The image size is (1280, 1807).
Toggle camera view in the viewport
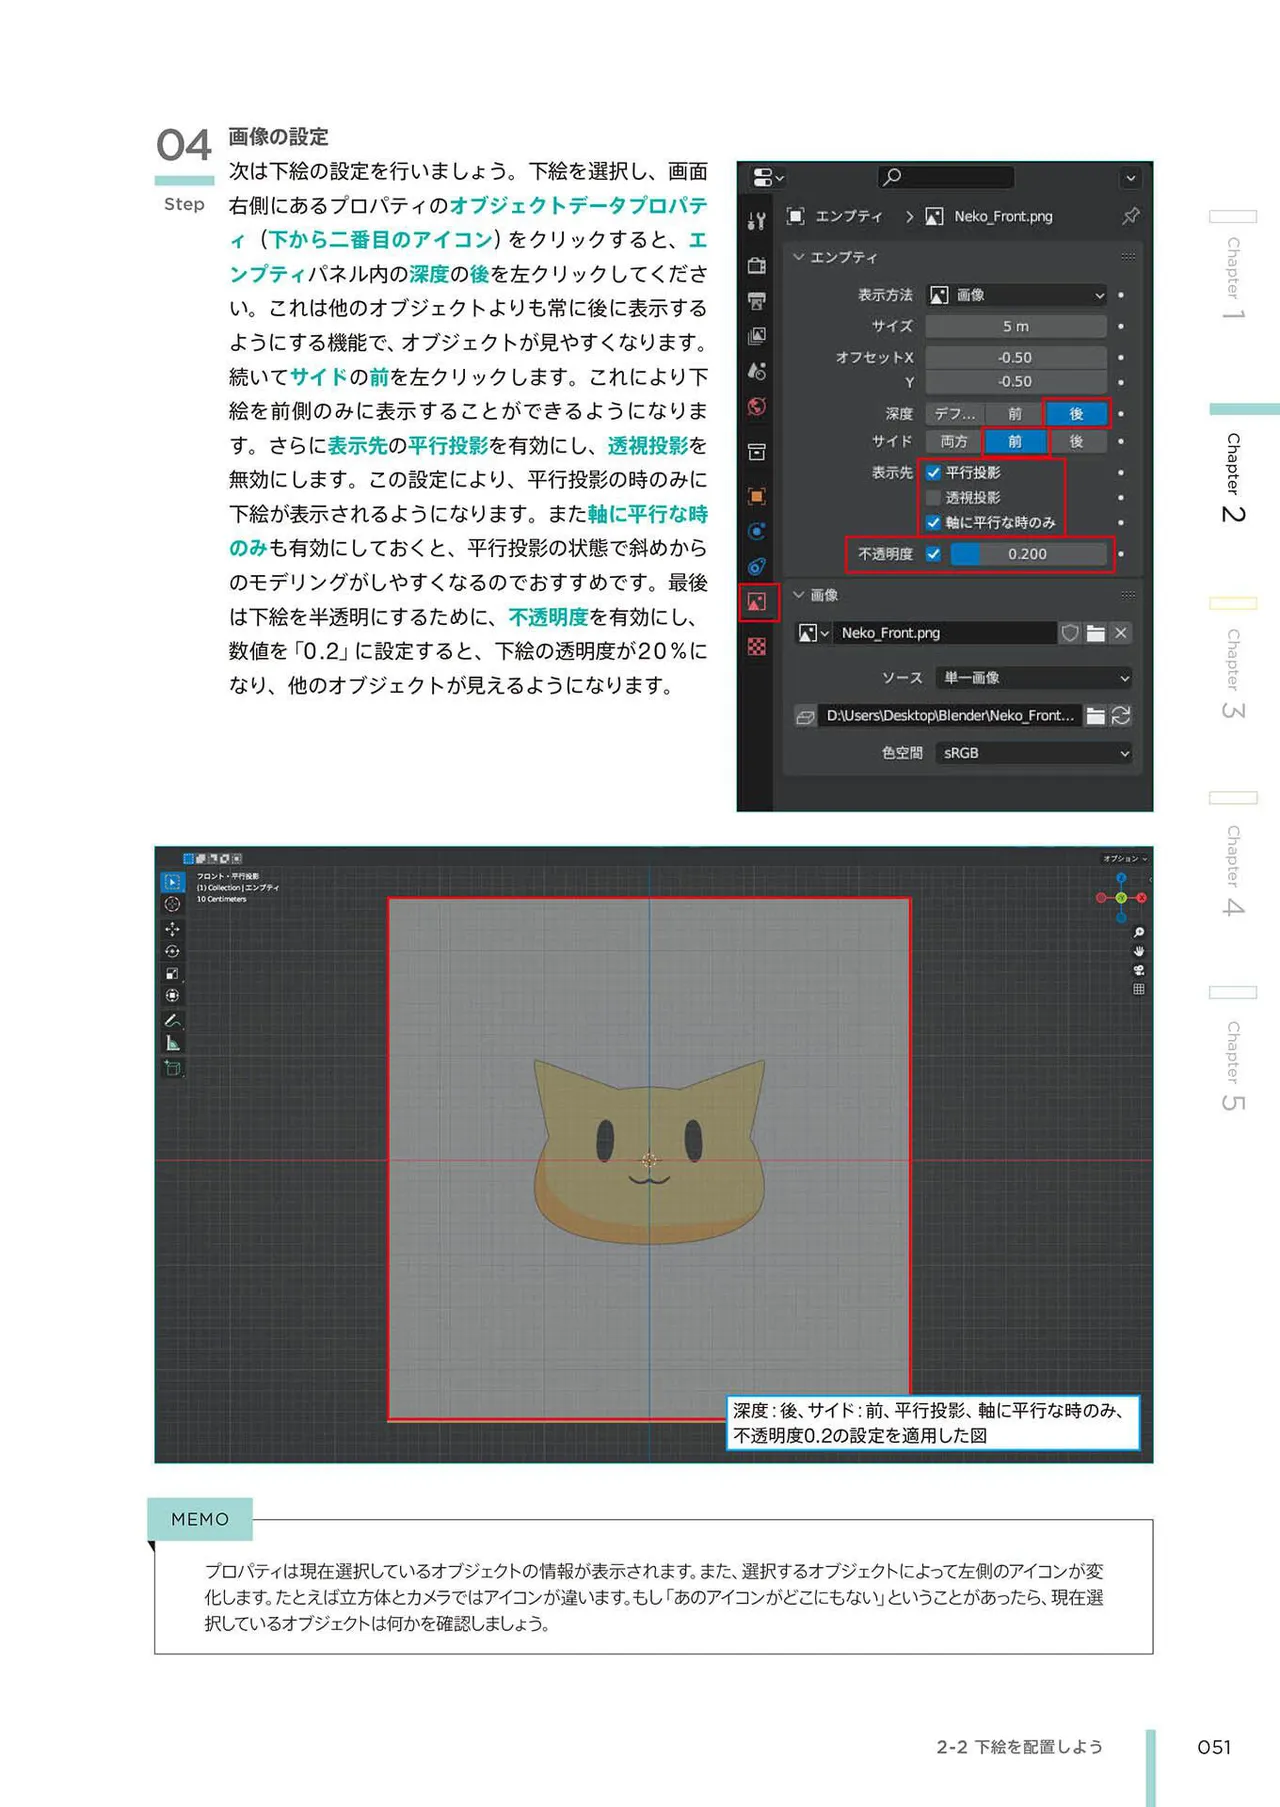coord(1138,970)
